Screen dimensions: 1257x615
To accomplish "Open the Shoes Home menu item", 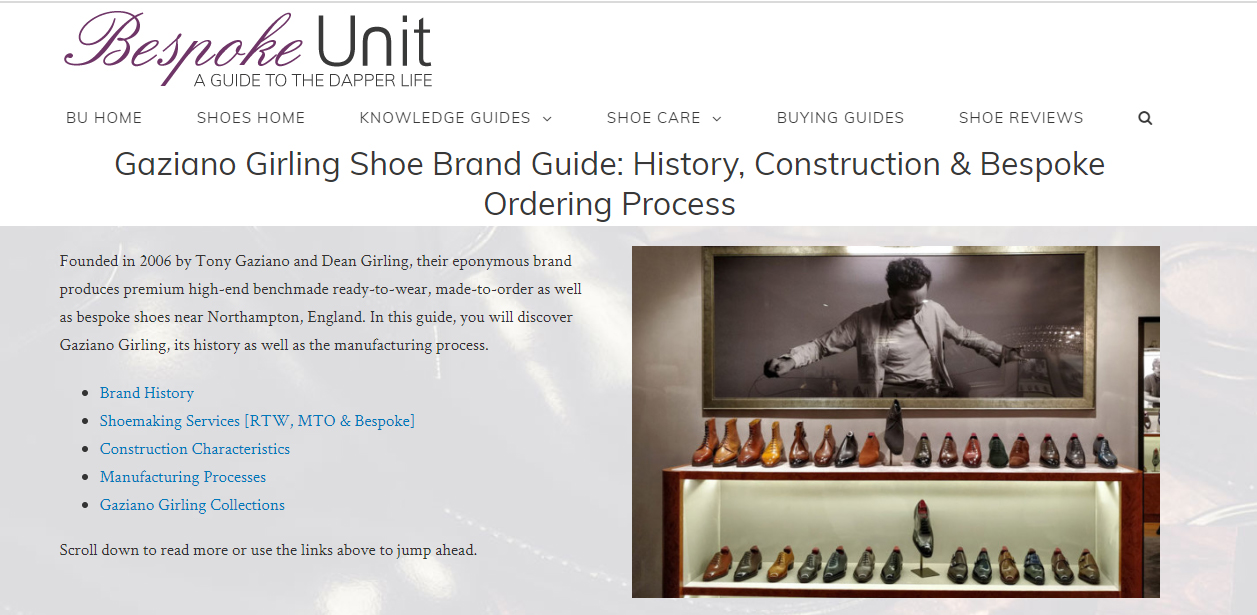I will click(x=251, y=118).
